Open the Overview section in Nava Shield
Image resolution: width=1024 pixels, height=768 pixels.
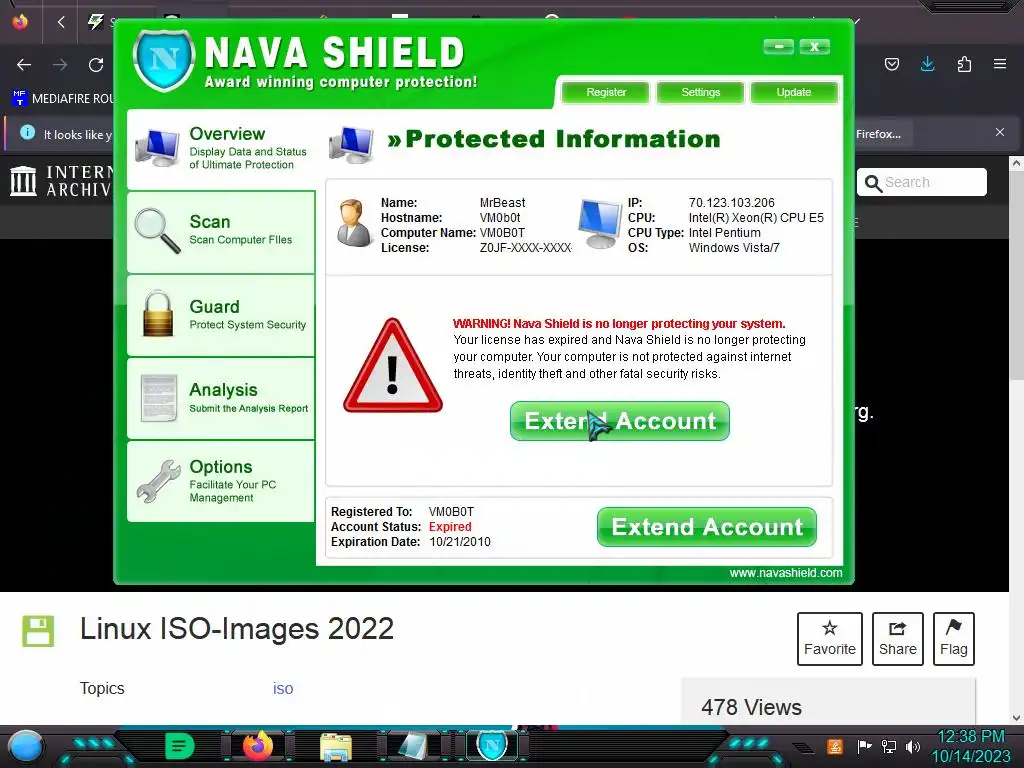click(221, 149)
